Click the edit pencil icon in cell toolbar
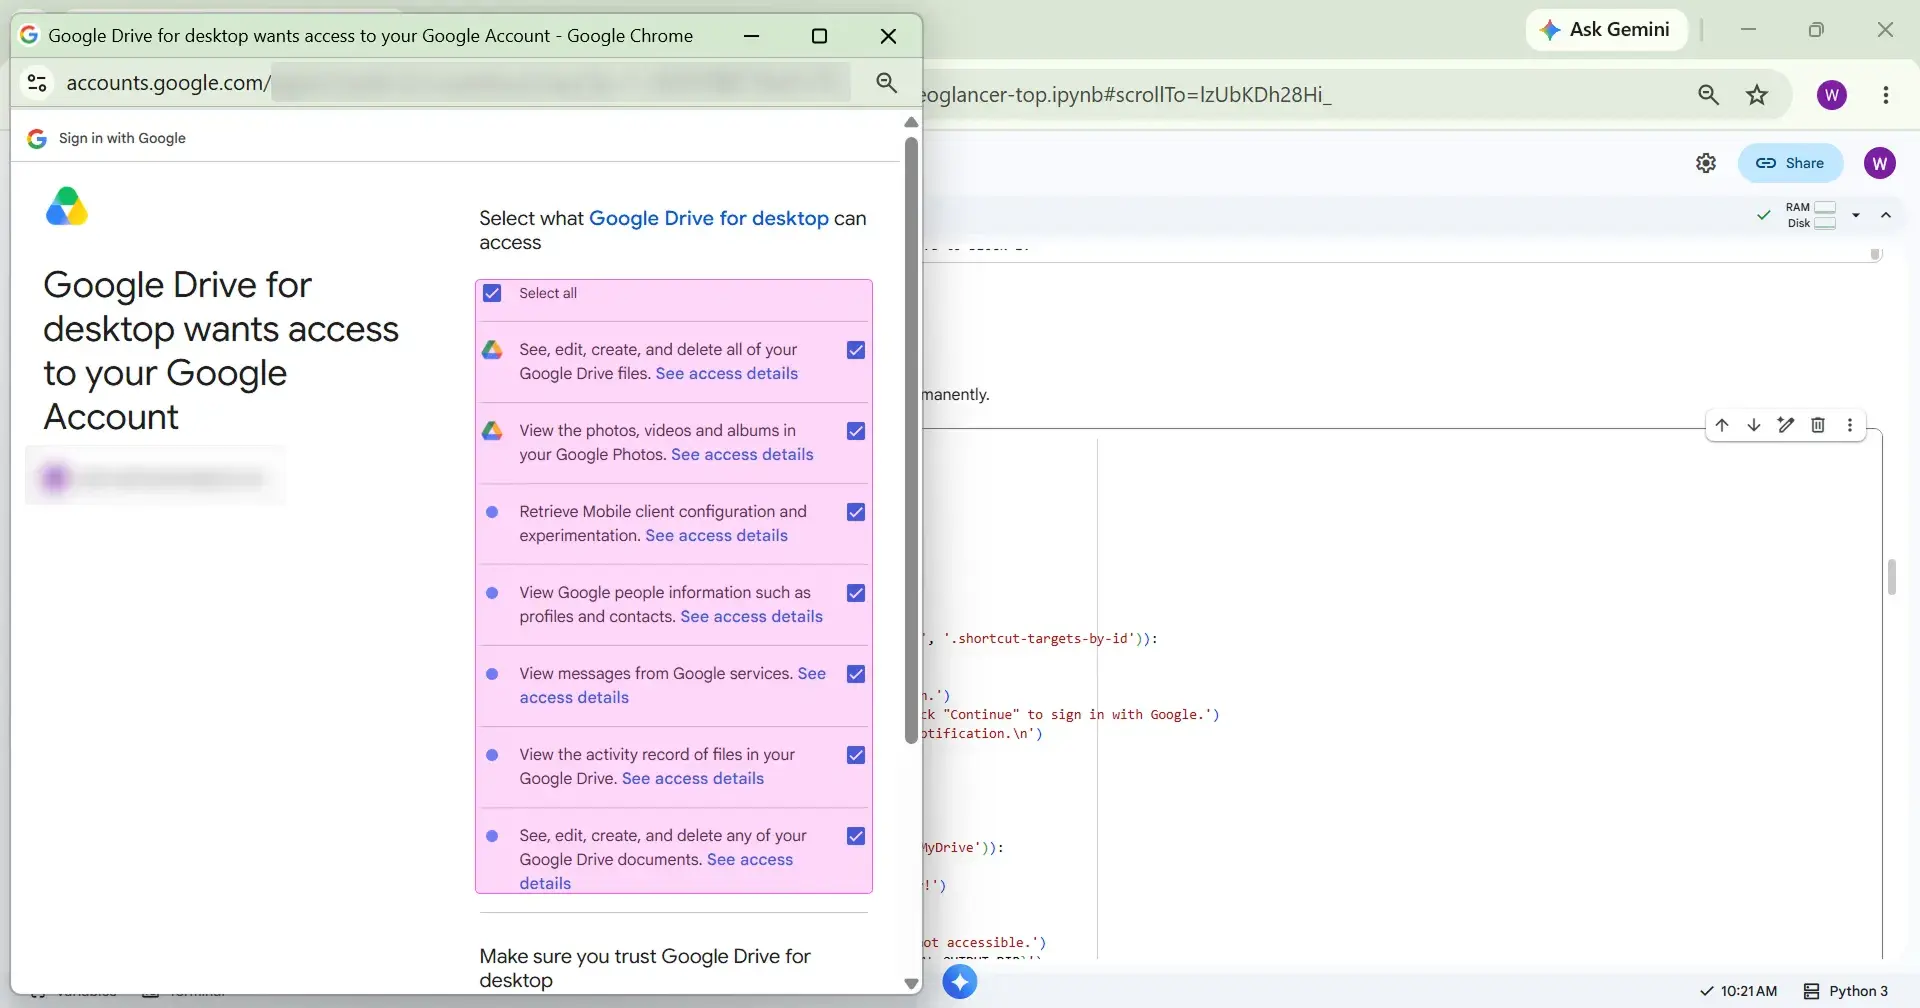 [x=1786, y=425]
